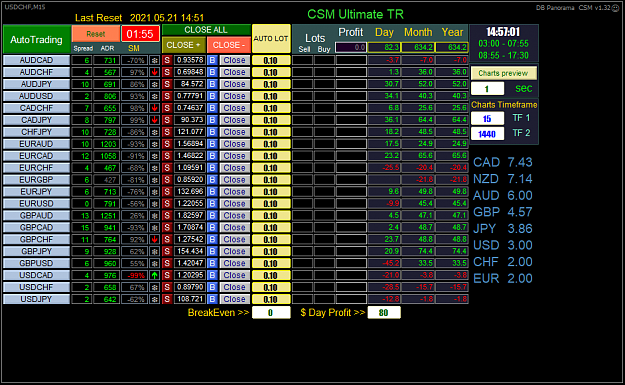Click the snowflake signal icon for EURAUD
Image resolution: width=625 pixels, height=385 pixels.
click(155, 144)
